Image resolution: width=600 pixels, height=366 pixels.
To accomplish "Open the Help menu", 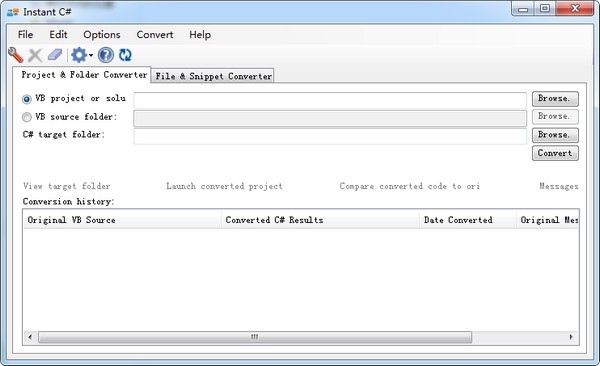I will 200,34.
